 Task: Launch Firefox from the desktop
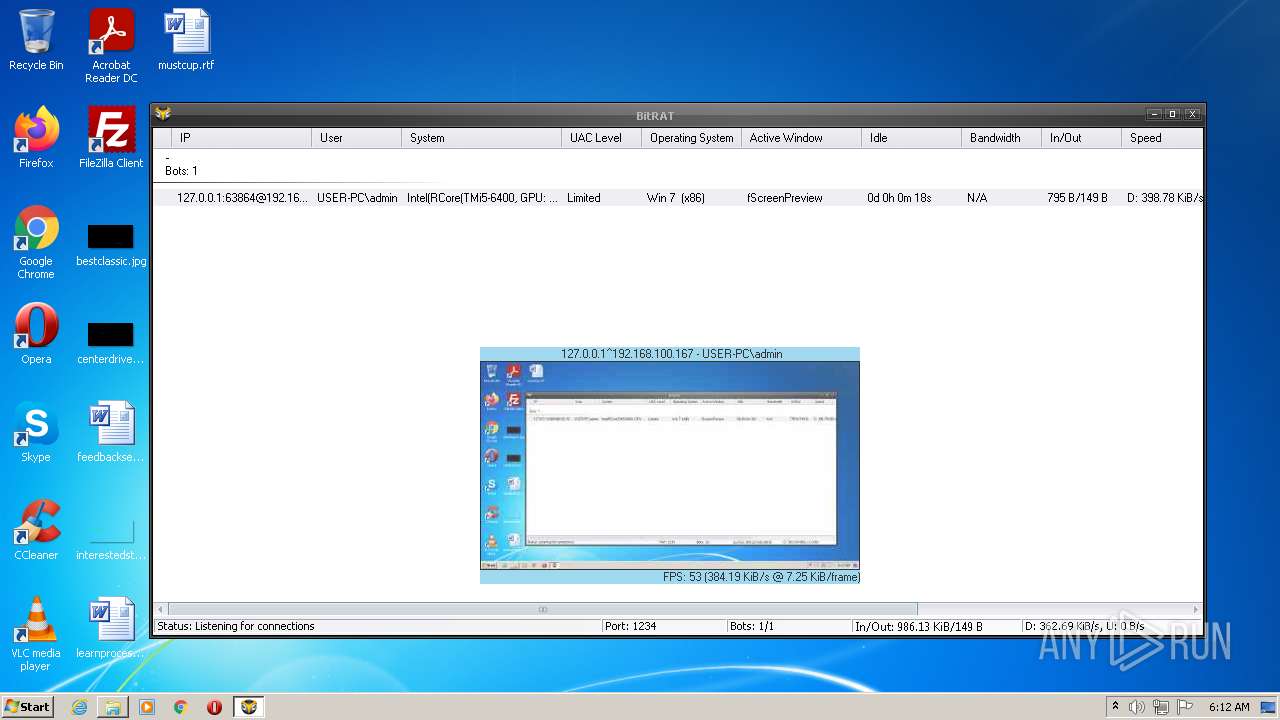click(36, 138)
